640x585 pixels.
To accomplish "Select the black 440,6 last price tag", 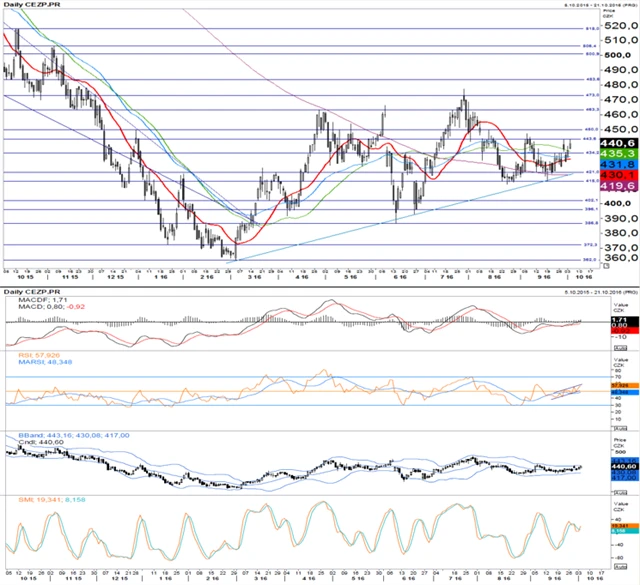I will (x=620, y=144).
